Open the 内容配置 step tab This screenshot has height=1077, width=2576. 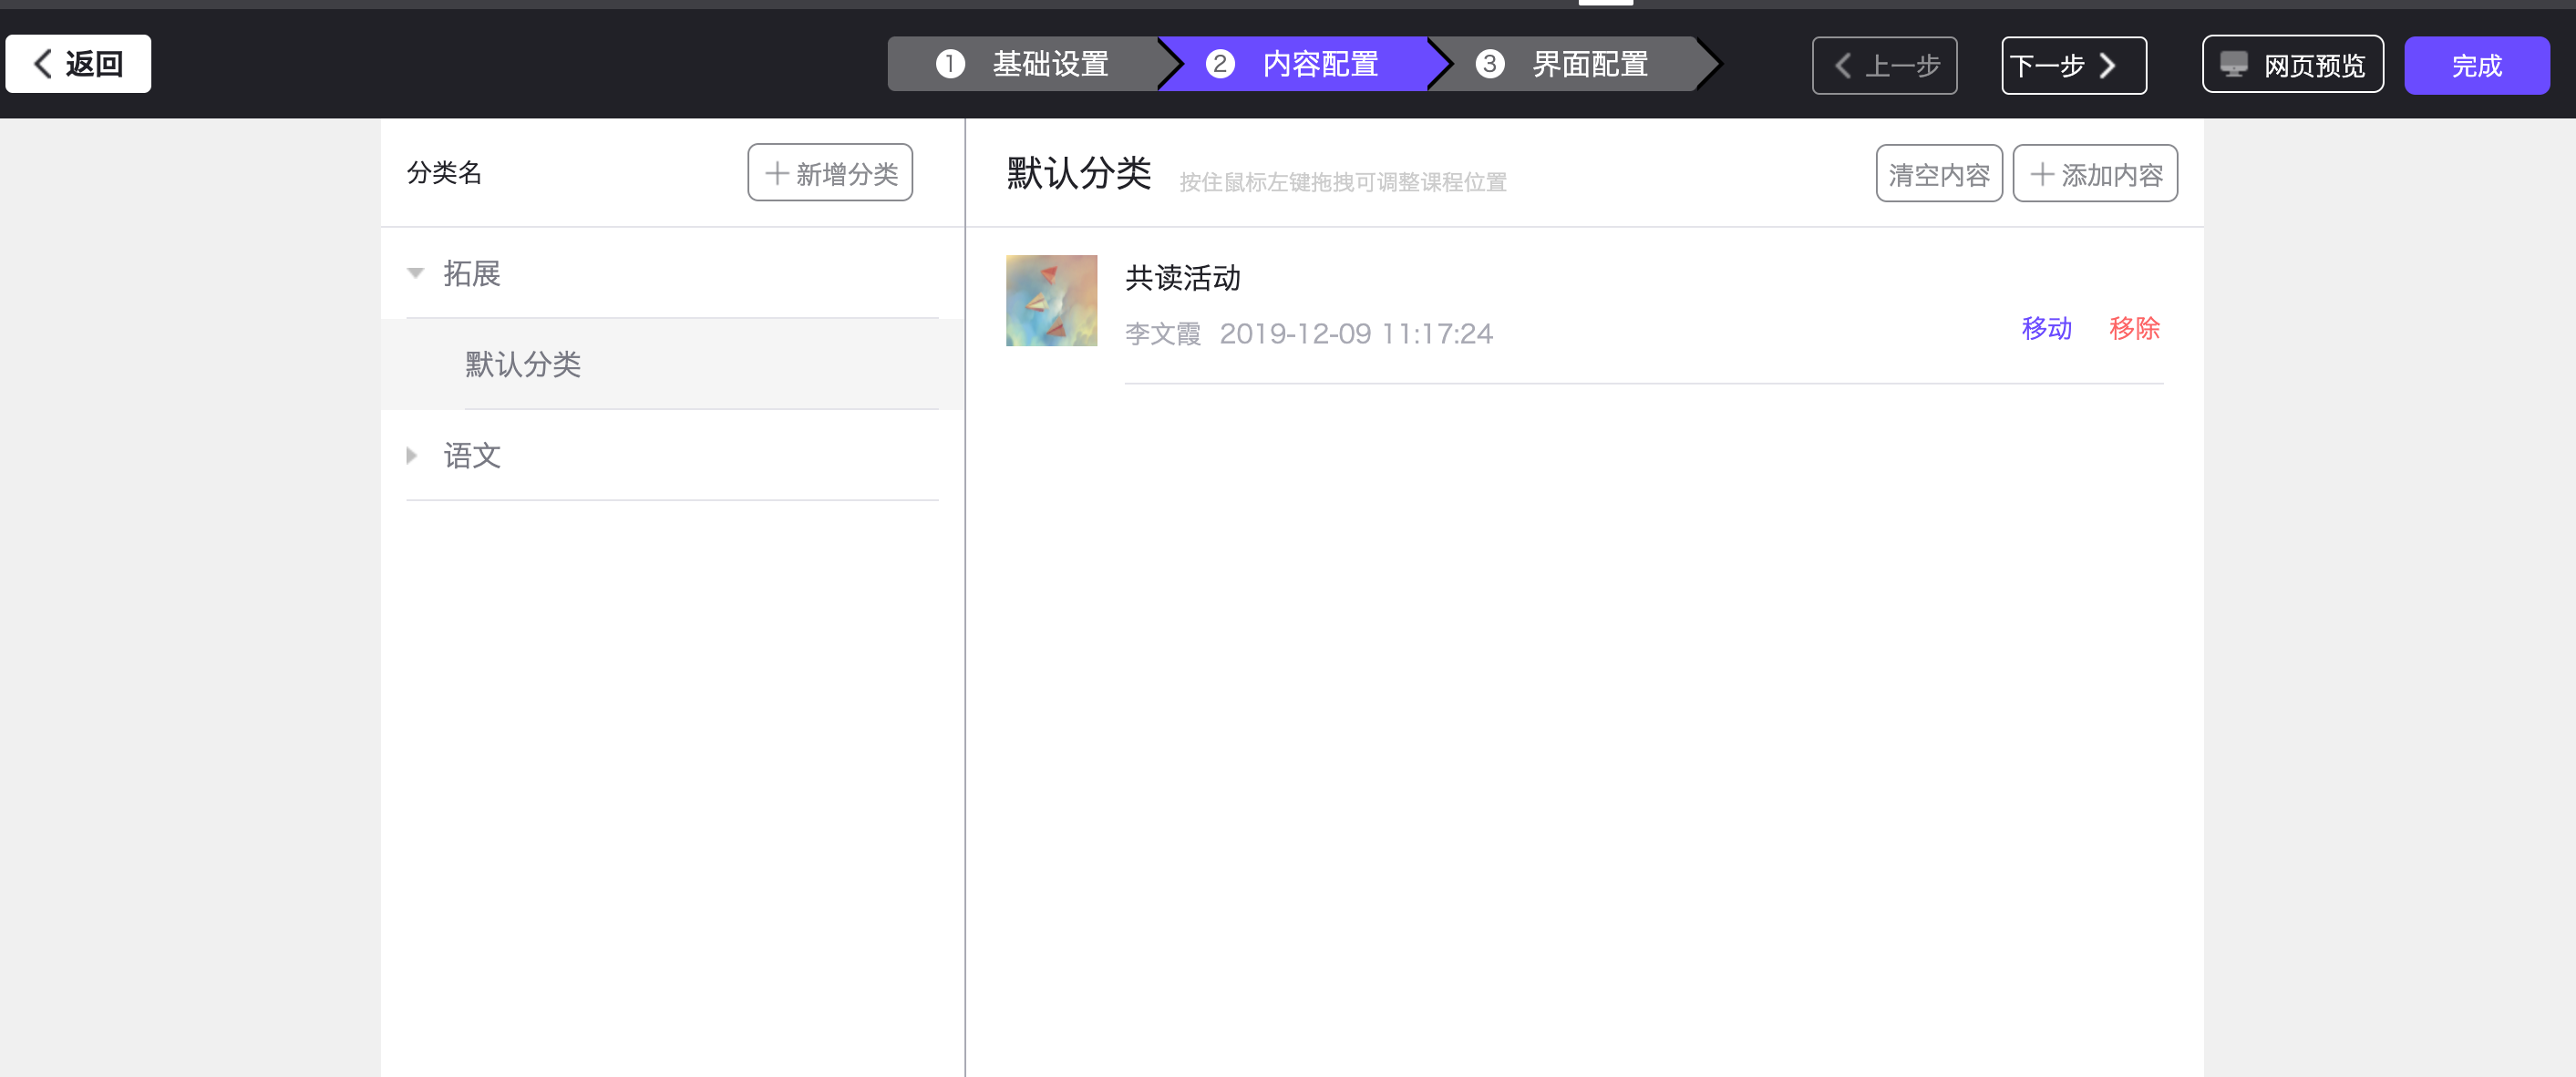pyautogui.click(x=1319, y=64)
